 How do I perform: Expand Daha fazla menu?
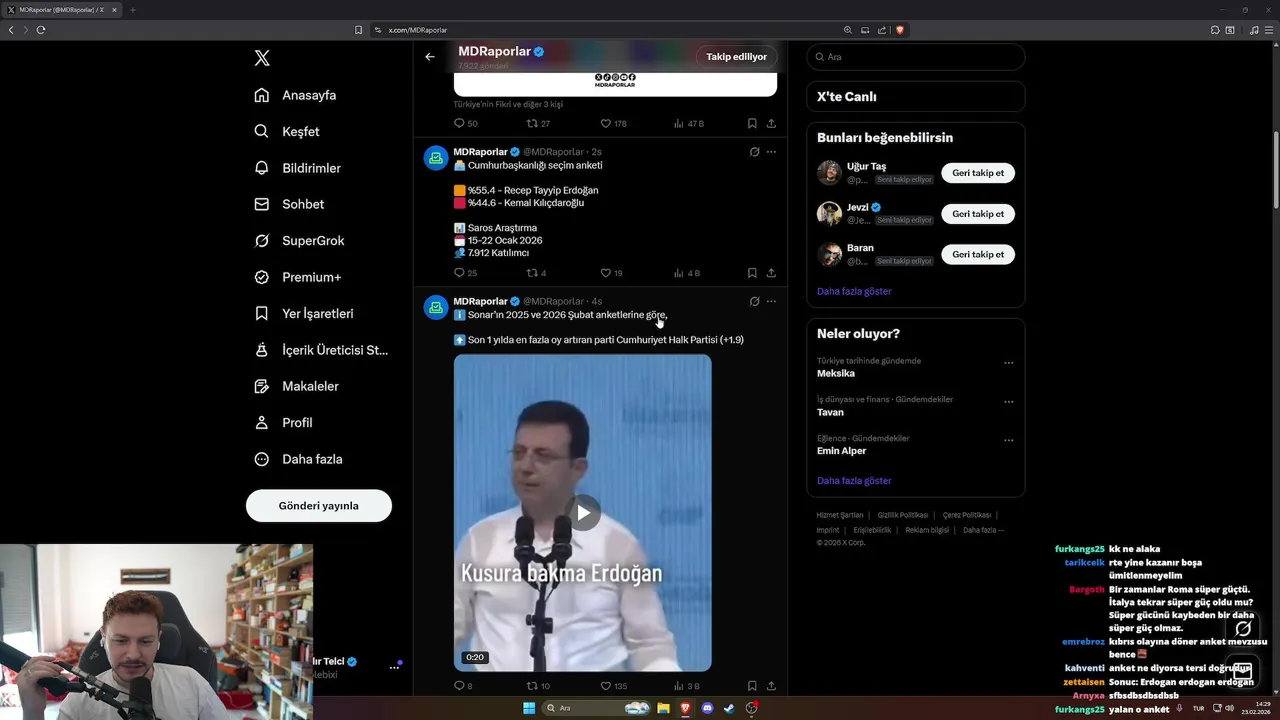point(298,459)
